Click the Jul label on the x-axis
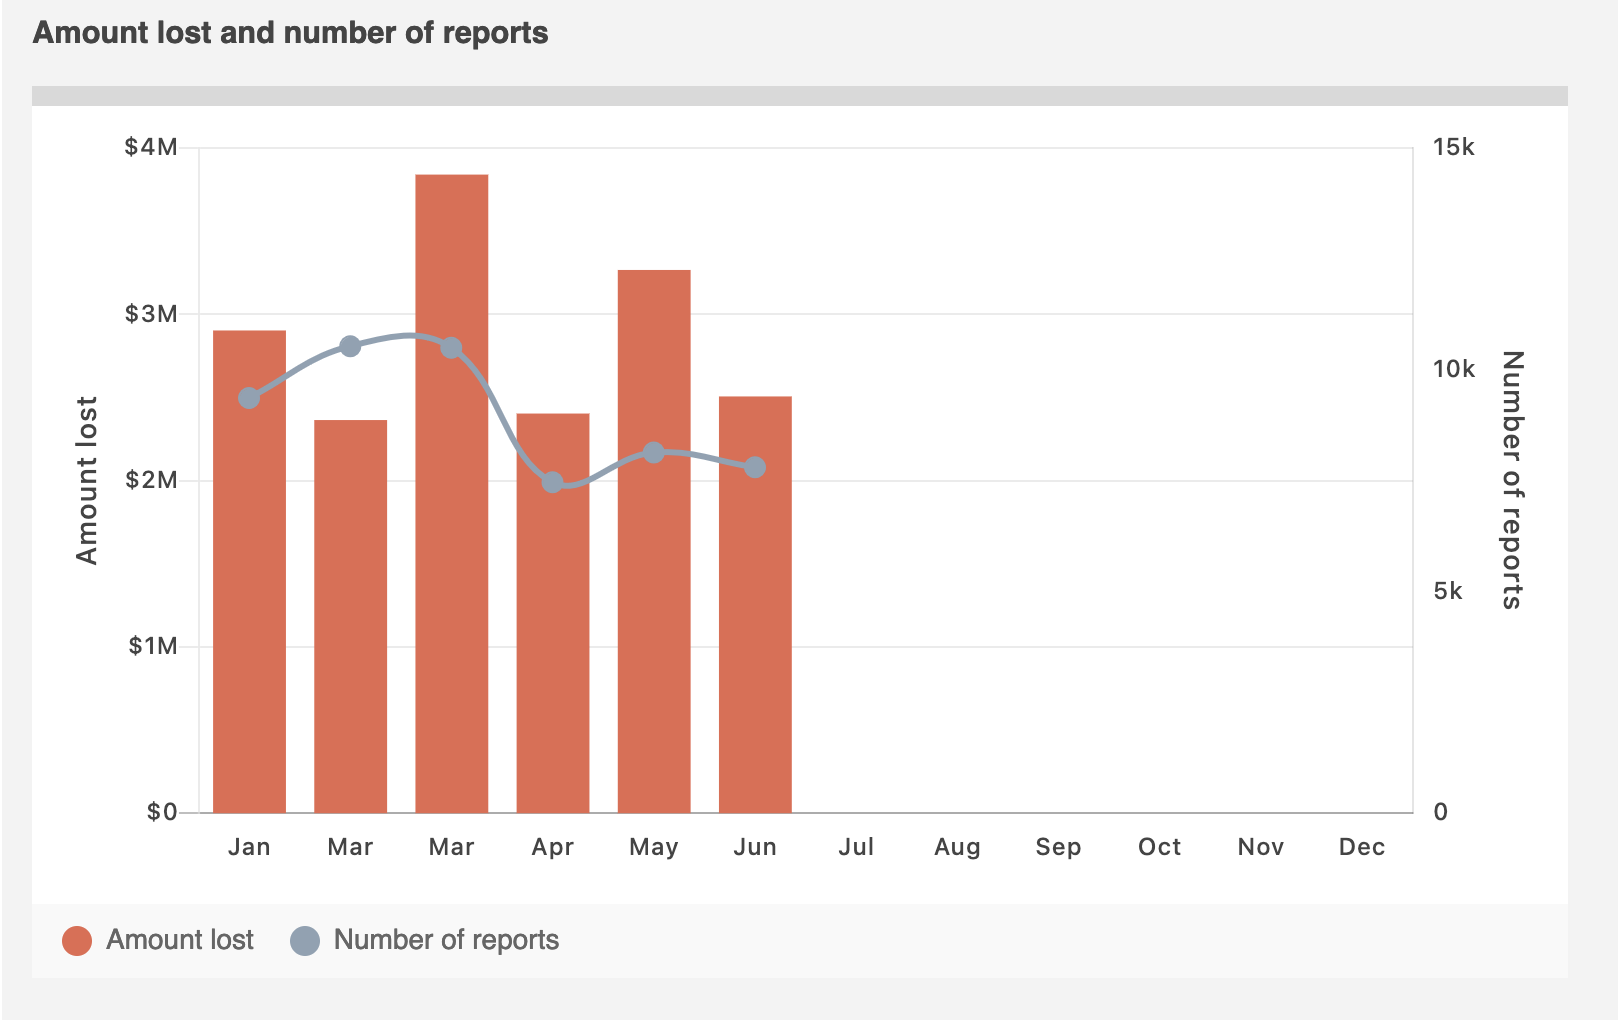This screenshot has height=1020, width=1618. point(856,847)
